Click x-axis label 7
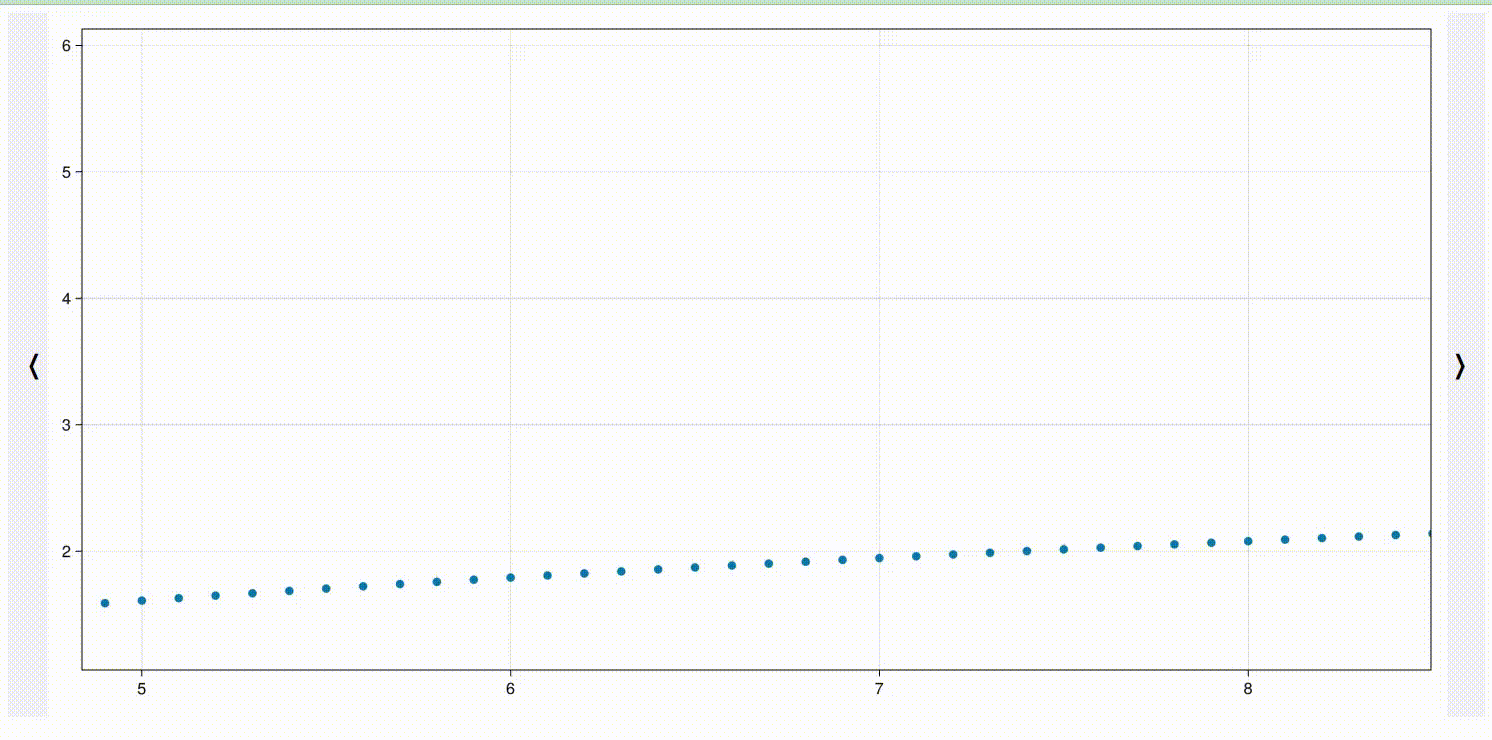Image resolution: width=1492 pixels, height=740 pixels. [x=879, y=688]
